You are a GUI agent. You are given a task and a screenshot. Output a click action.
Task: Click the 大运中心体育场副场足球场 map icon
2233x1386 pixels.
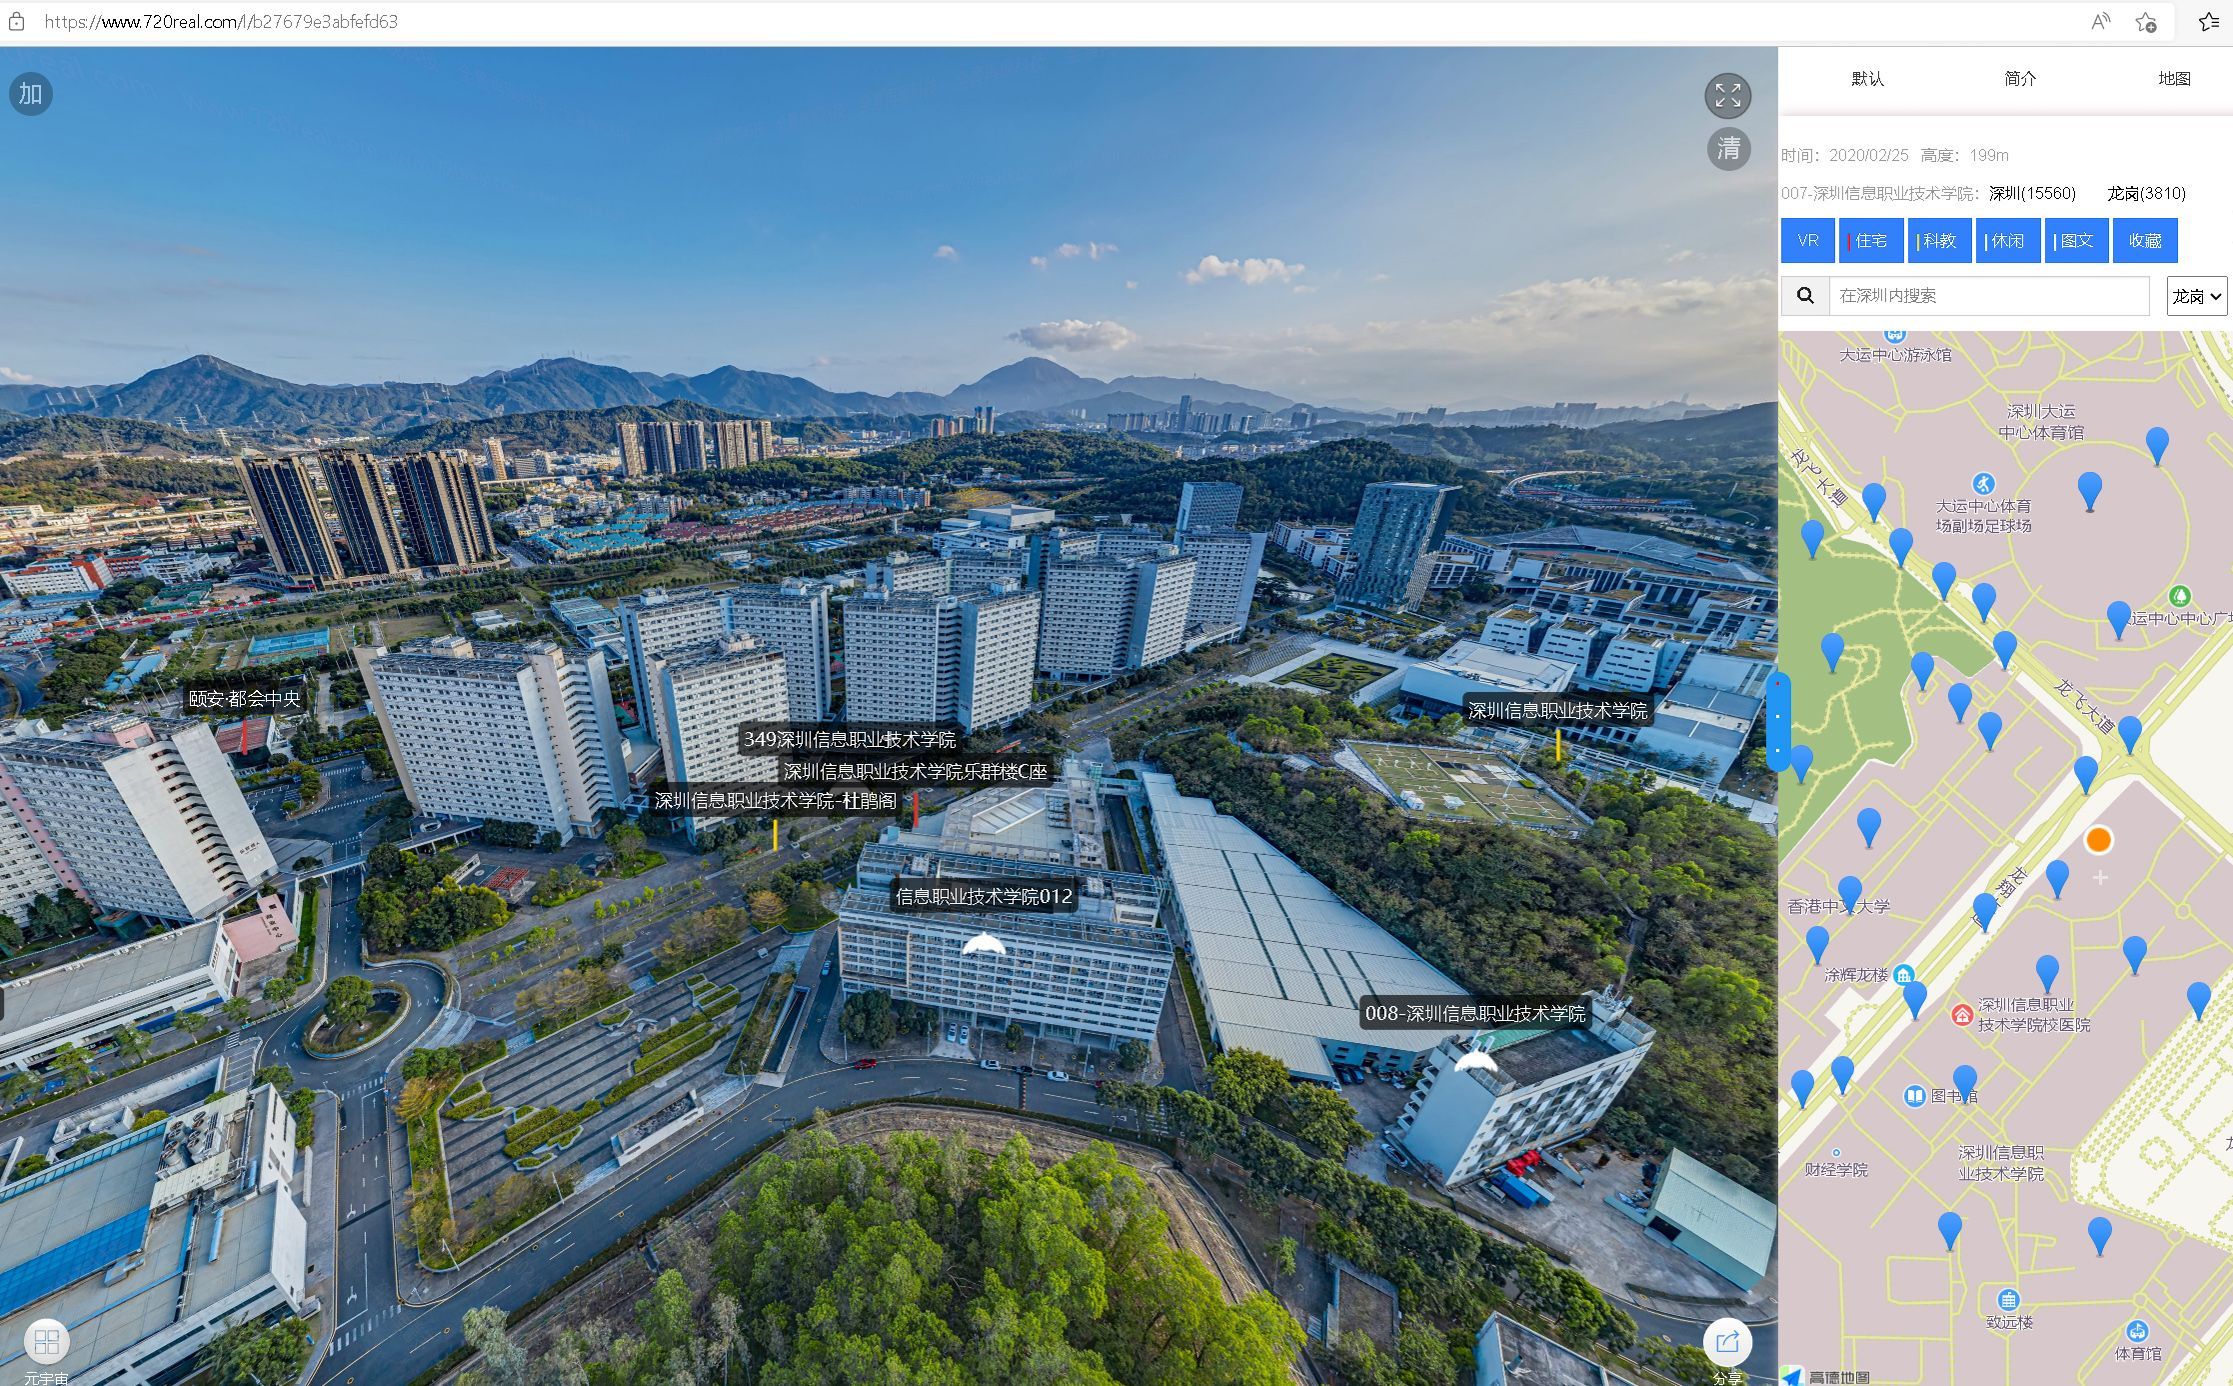point(1984,483)
